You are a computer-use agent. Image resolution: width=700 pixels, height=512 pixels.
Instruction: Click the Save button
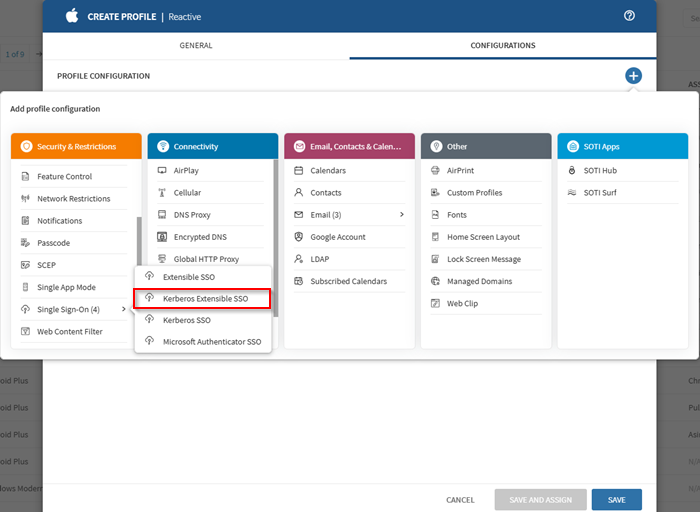coord(616,500)
